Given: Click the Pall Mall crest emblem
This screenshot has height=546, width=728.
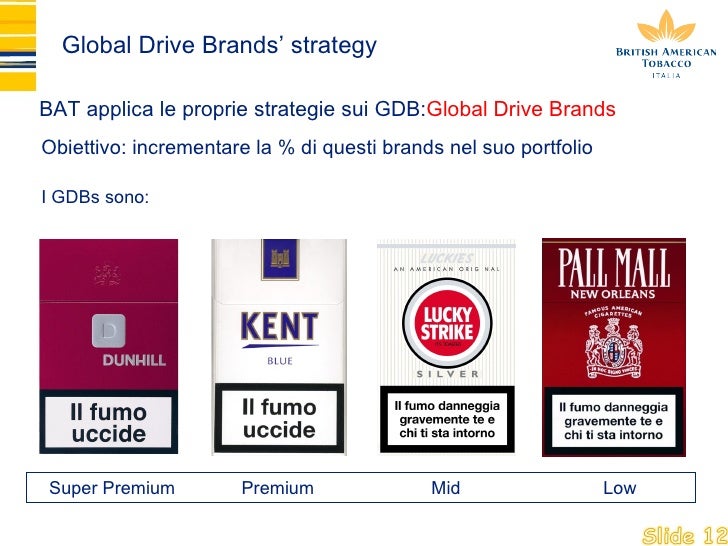Looking at the screenshot, I should [613, 350].
